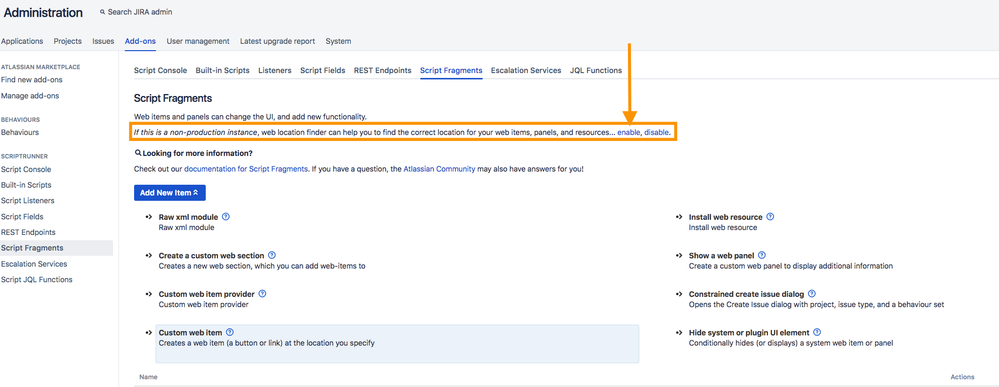Click help icon for Hide system or plugin UI element
Viewport: 999px width, 387px height.
(x=817, y=332)
